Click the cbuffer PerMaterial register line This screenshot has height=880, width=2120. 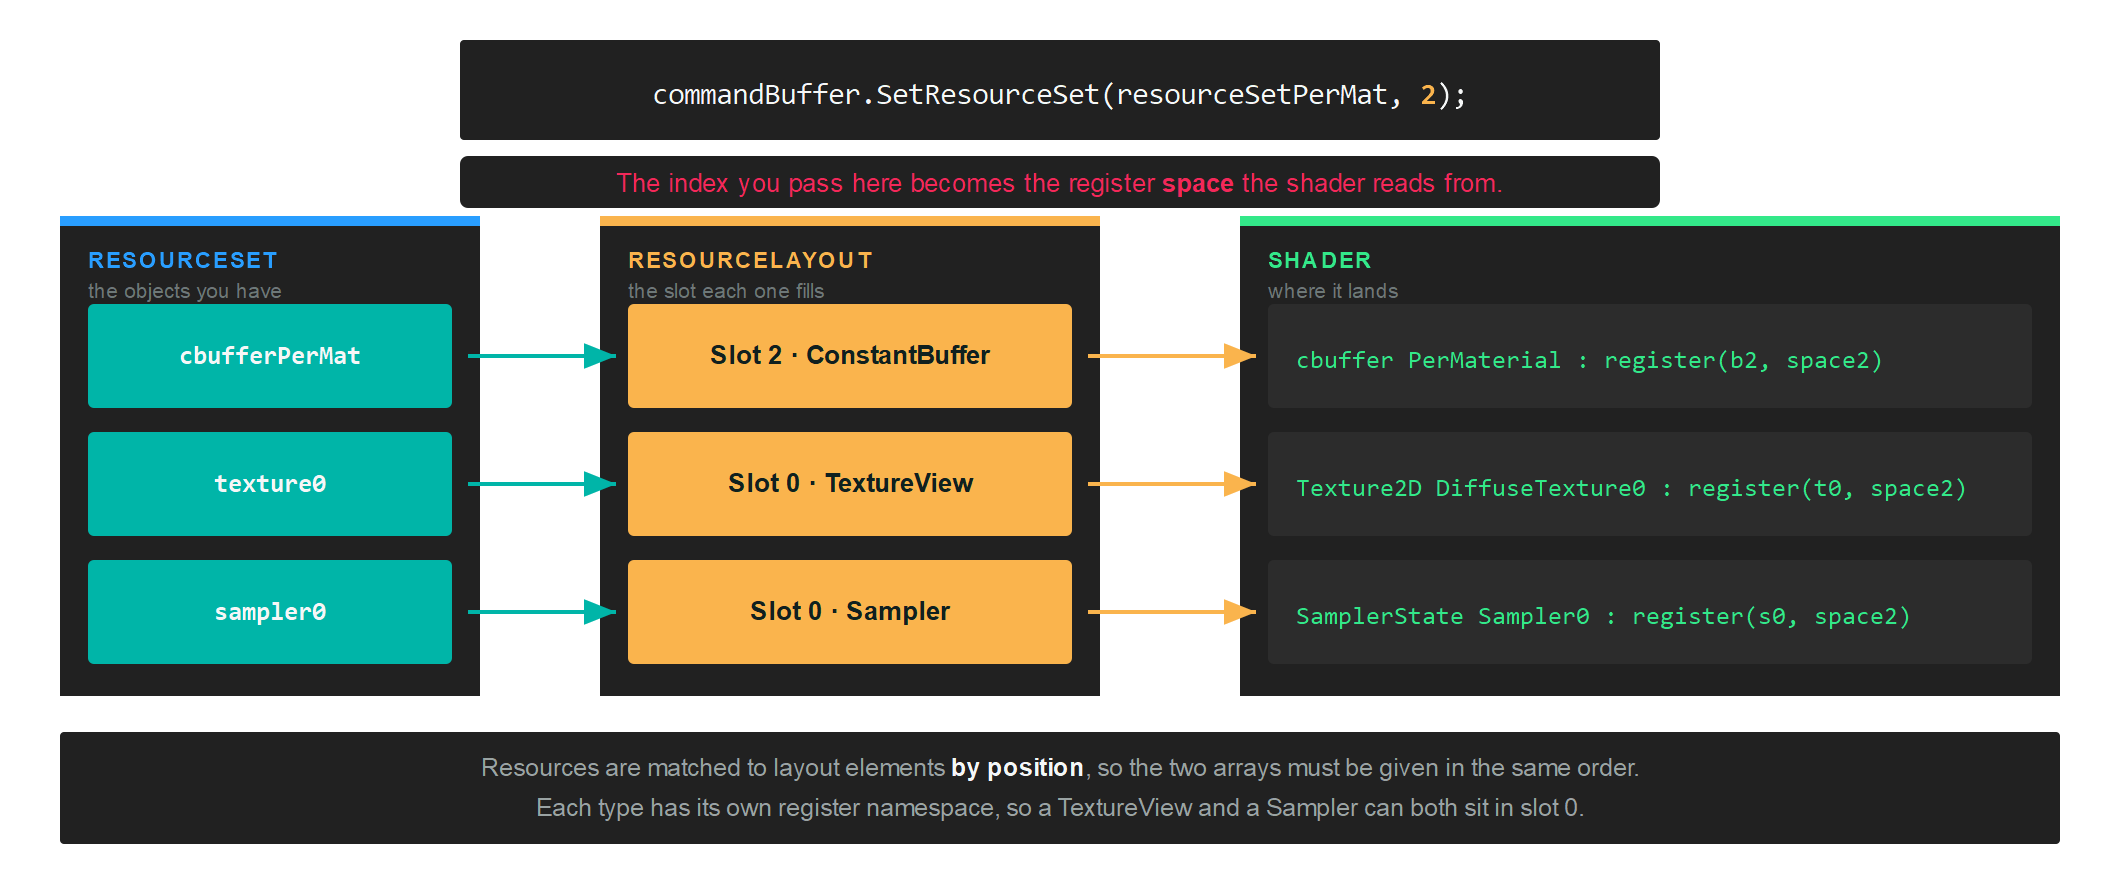(1650, 356)
